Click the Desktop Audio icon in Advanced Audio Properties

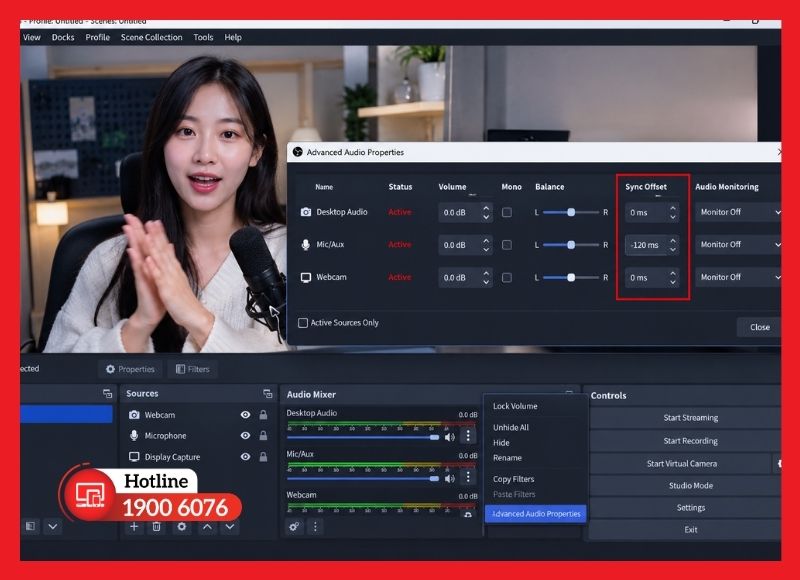(306, 212)
